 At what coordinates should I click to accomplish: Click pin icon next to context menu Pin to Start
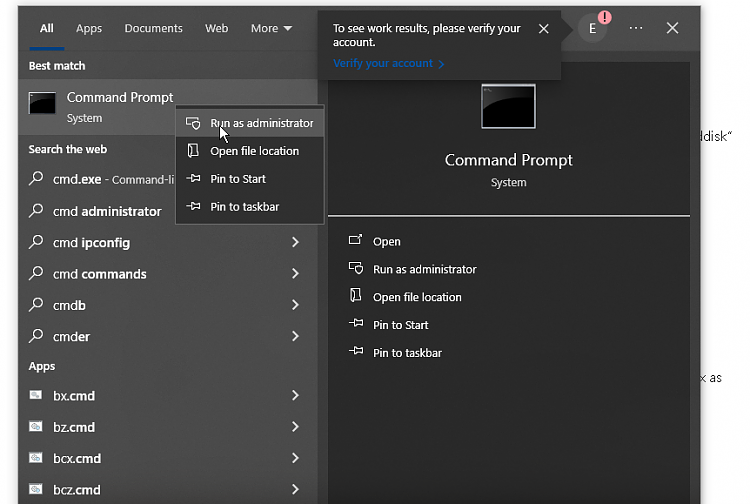click(193, 178)
